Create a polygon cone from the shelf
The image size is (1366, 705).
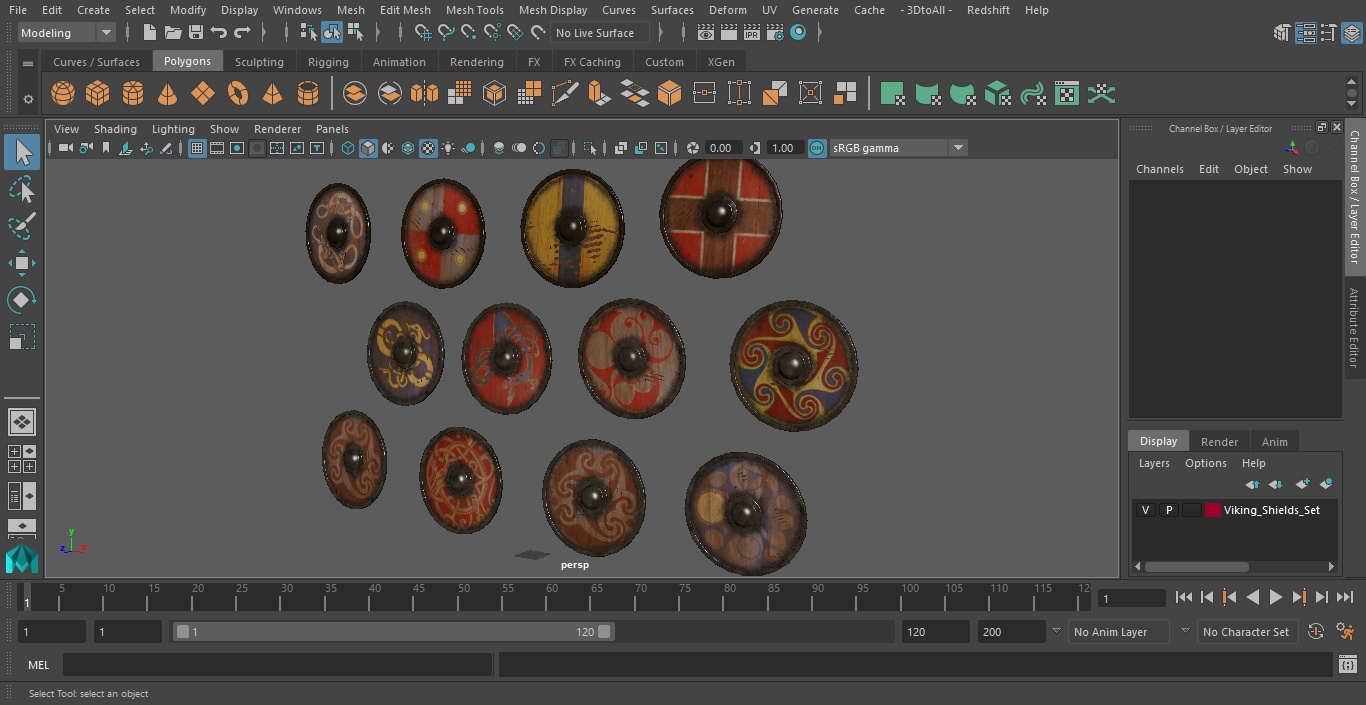168,94
